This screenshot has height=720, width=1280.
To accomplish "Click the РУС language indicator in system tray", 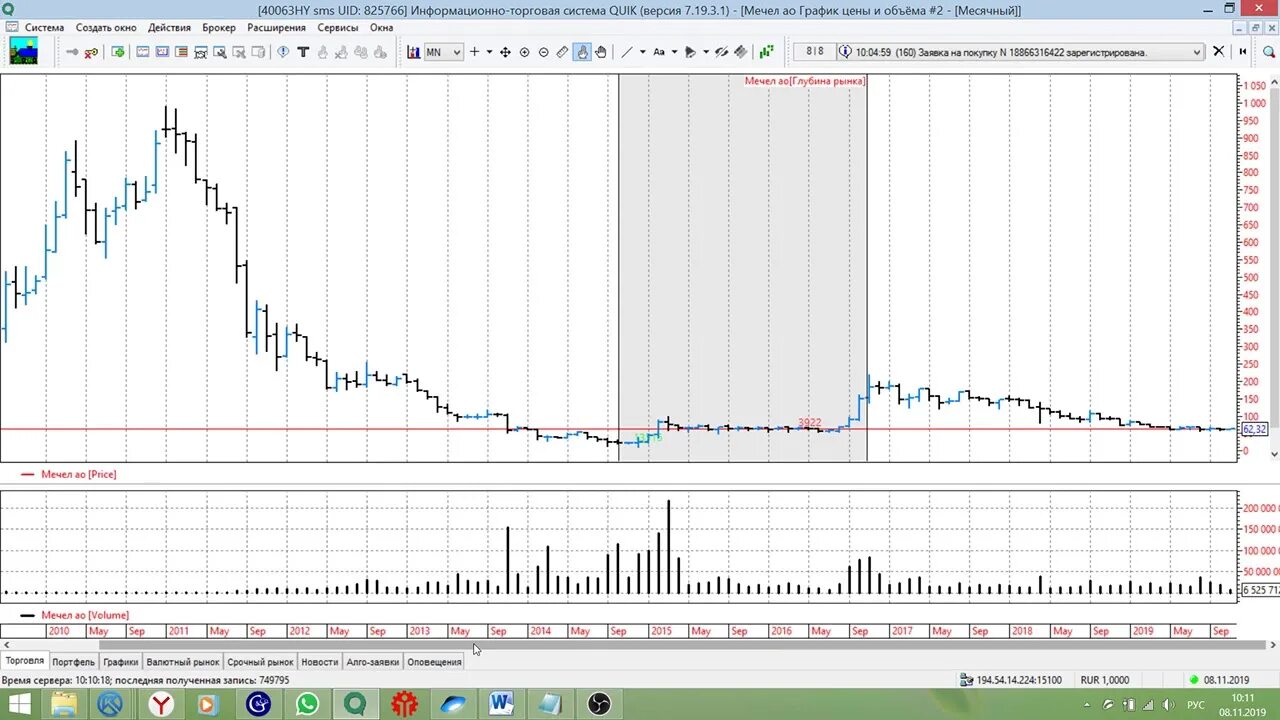I will click(1195, 705).
